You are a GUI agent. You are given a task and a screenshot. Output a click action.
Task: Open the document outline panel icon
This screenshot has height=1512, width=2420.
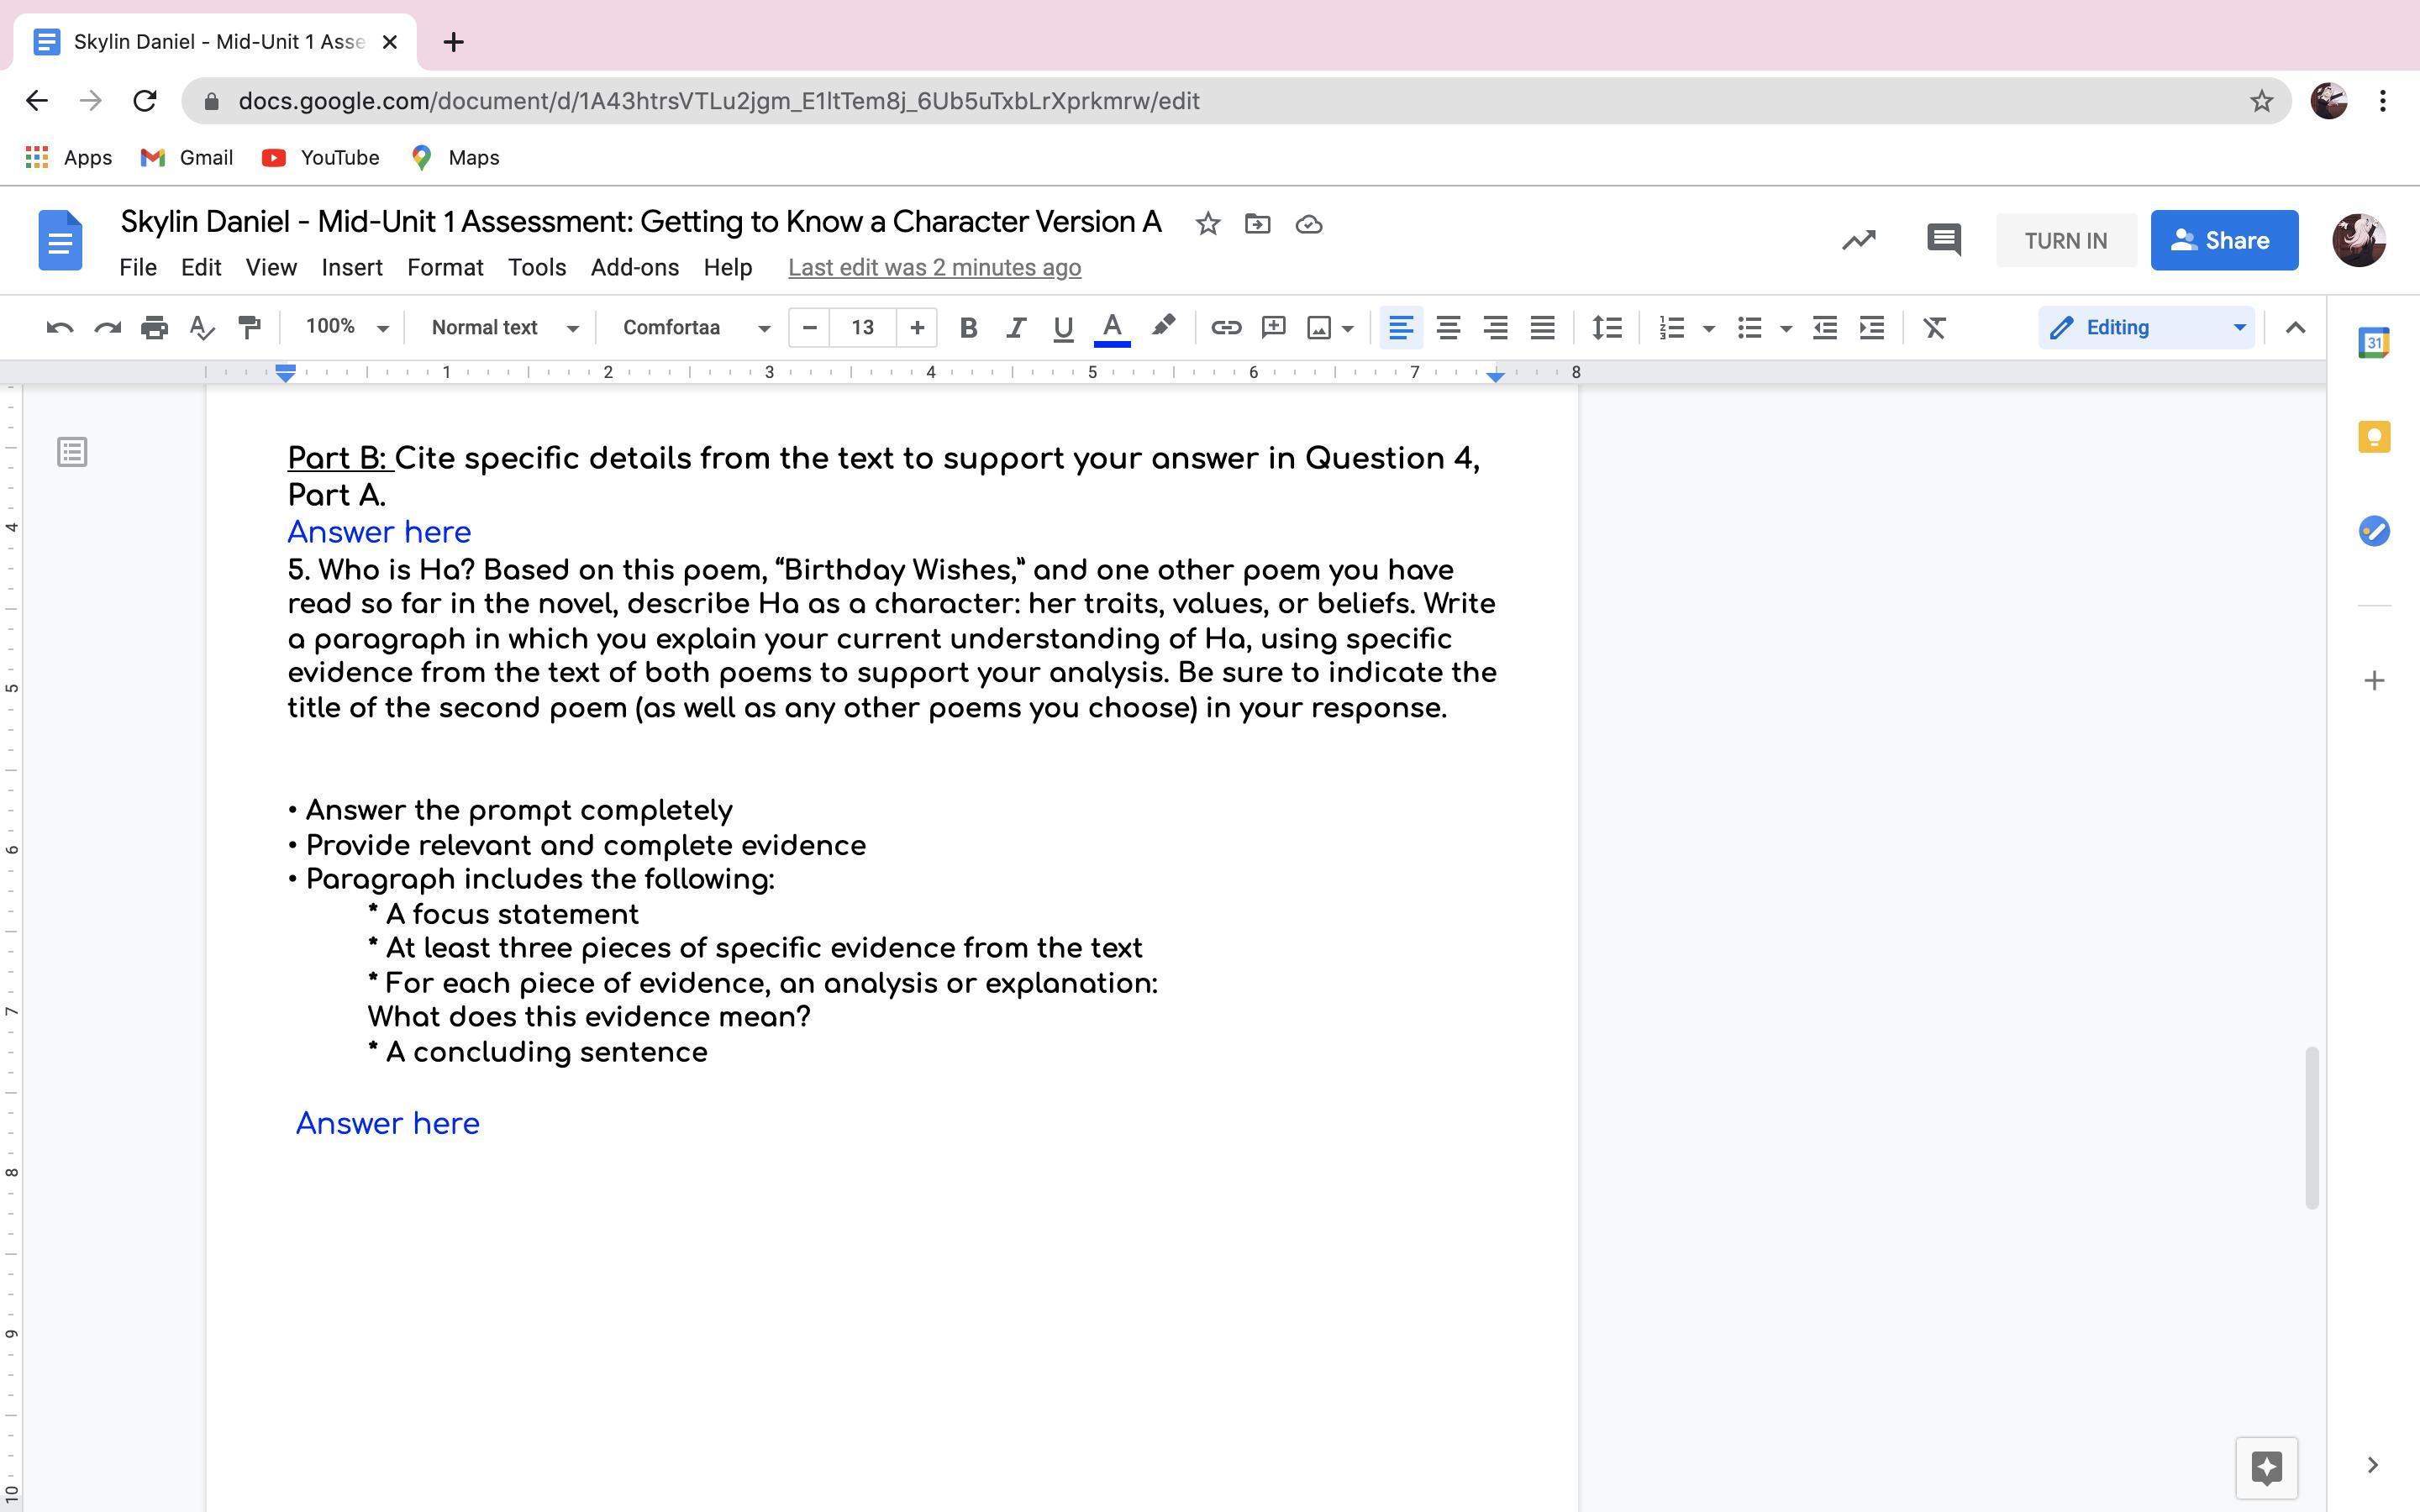(x=72, y=452)
